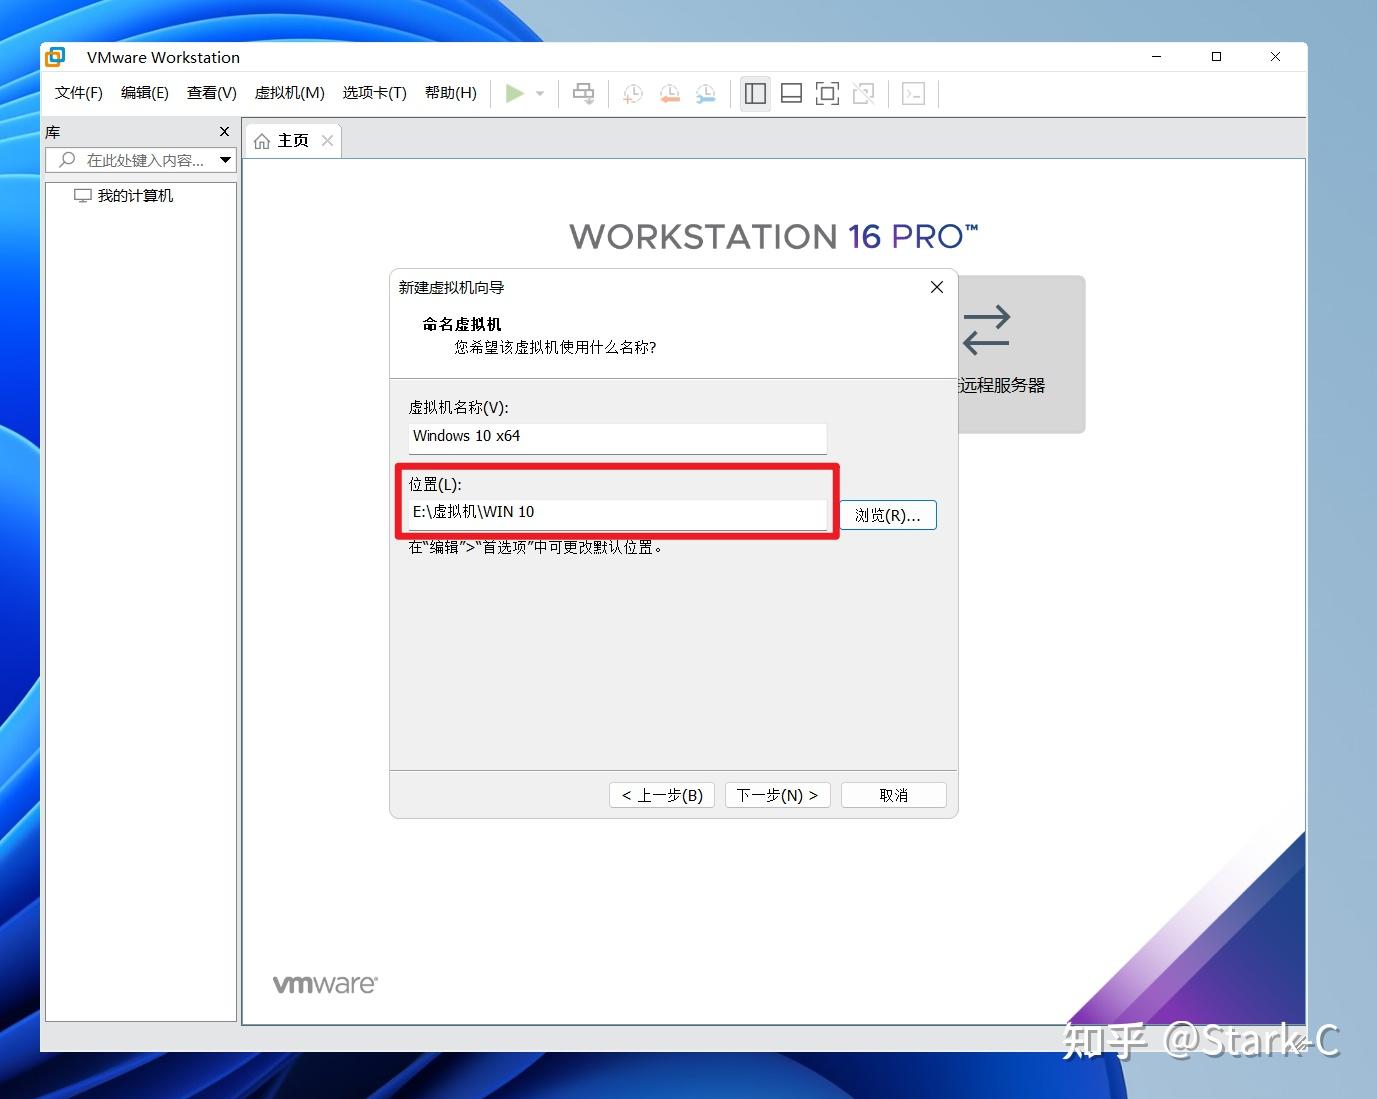Open the home icon on the tab
Viewport: 1377px width, 1099px height.
point(262,140)
